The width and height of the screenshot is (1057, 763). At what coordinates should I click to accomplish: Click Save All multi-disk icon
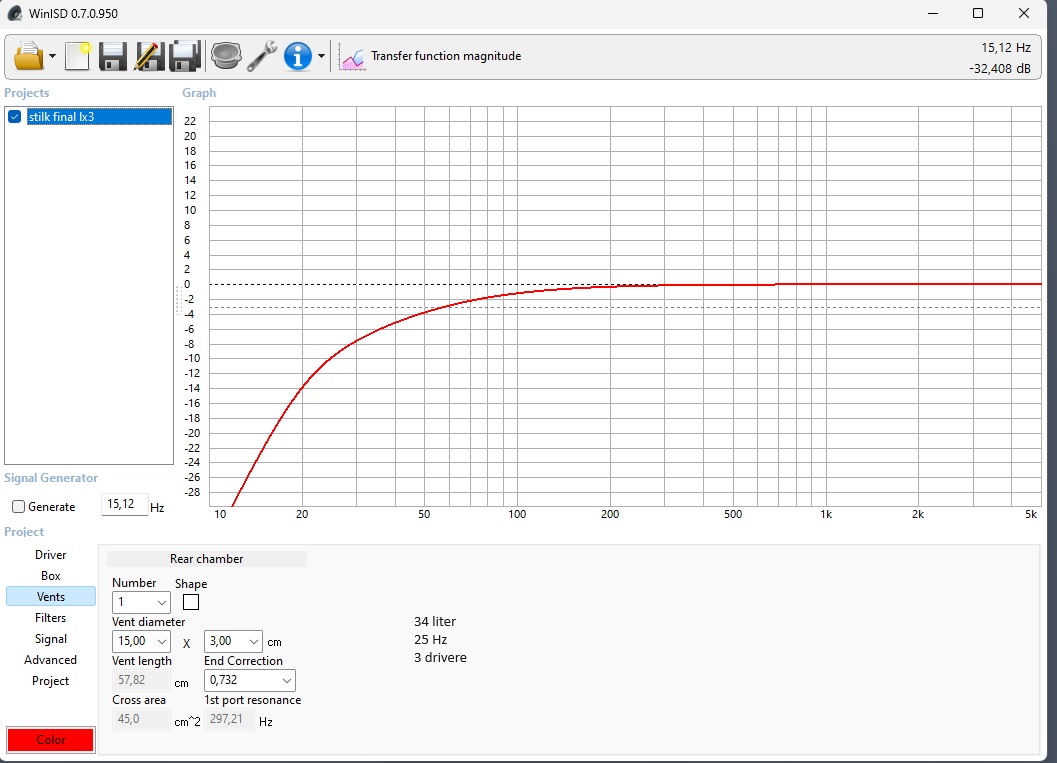[185, 57]
